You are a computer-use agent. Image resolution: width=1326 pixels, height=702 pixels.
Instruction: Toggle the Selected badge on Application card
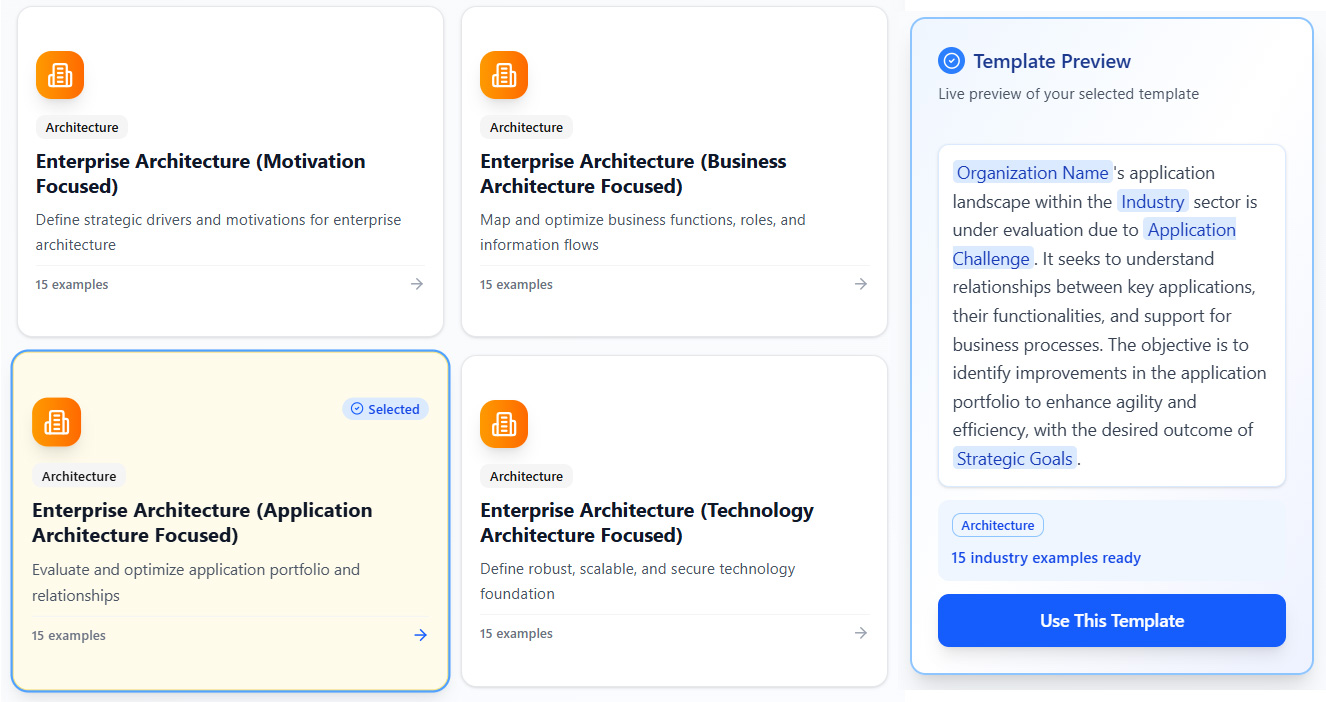385,409
